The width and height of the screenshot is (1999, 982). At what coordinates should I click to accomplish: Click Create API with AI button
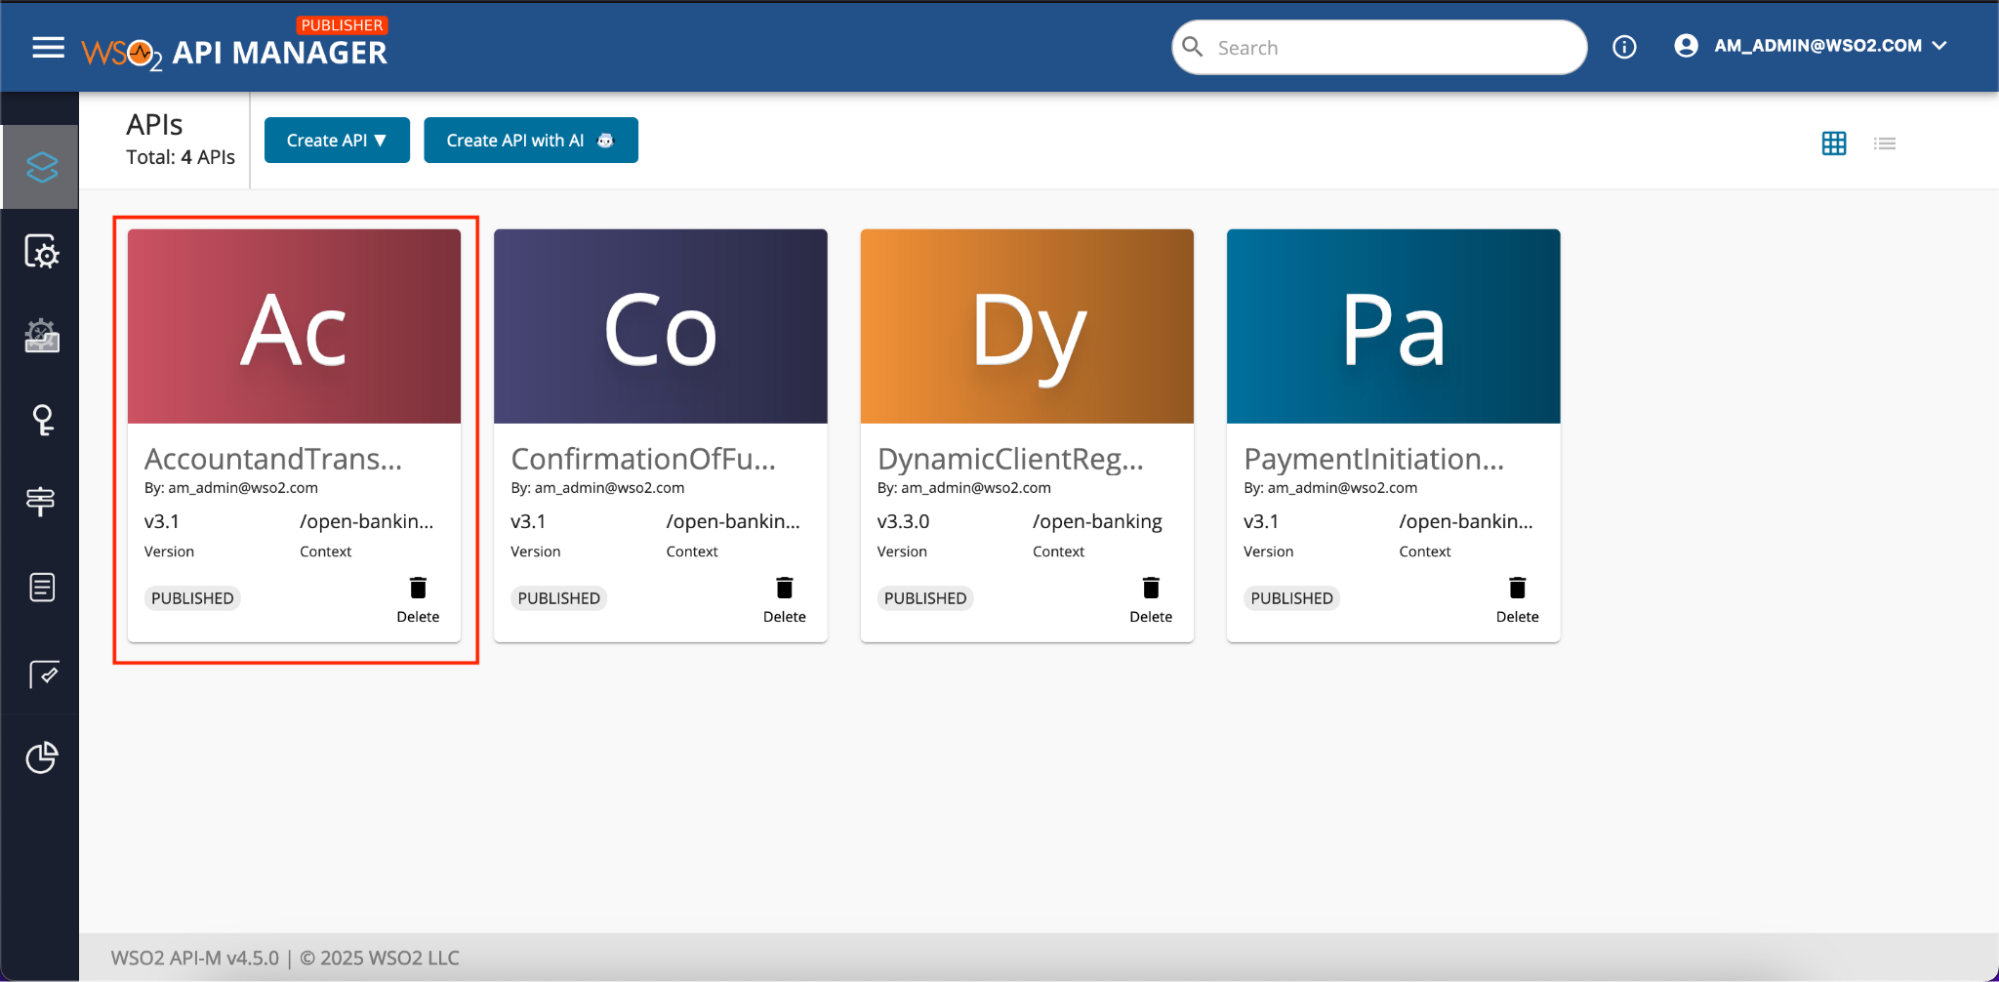pos(531,140)
